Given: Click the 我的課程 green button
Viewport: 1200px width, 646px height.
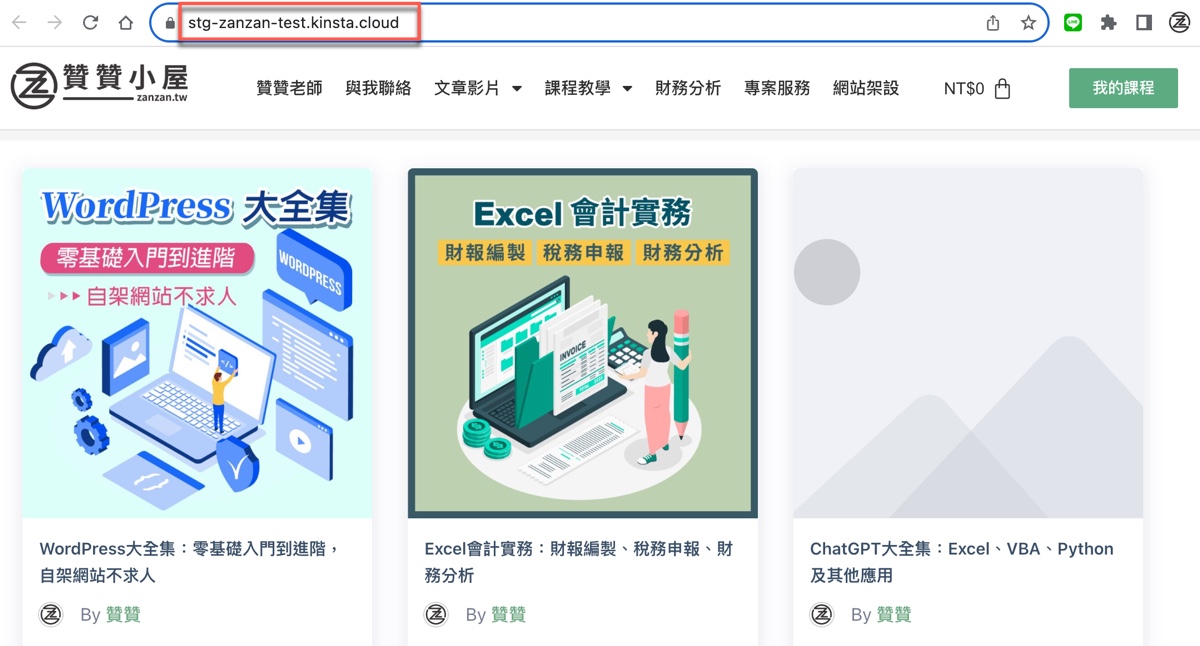Looking at the screenshot, I should pyautogui.click(x=1123, y=88).
